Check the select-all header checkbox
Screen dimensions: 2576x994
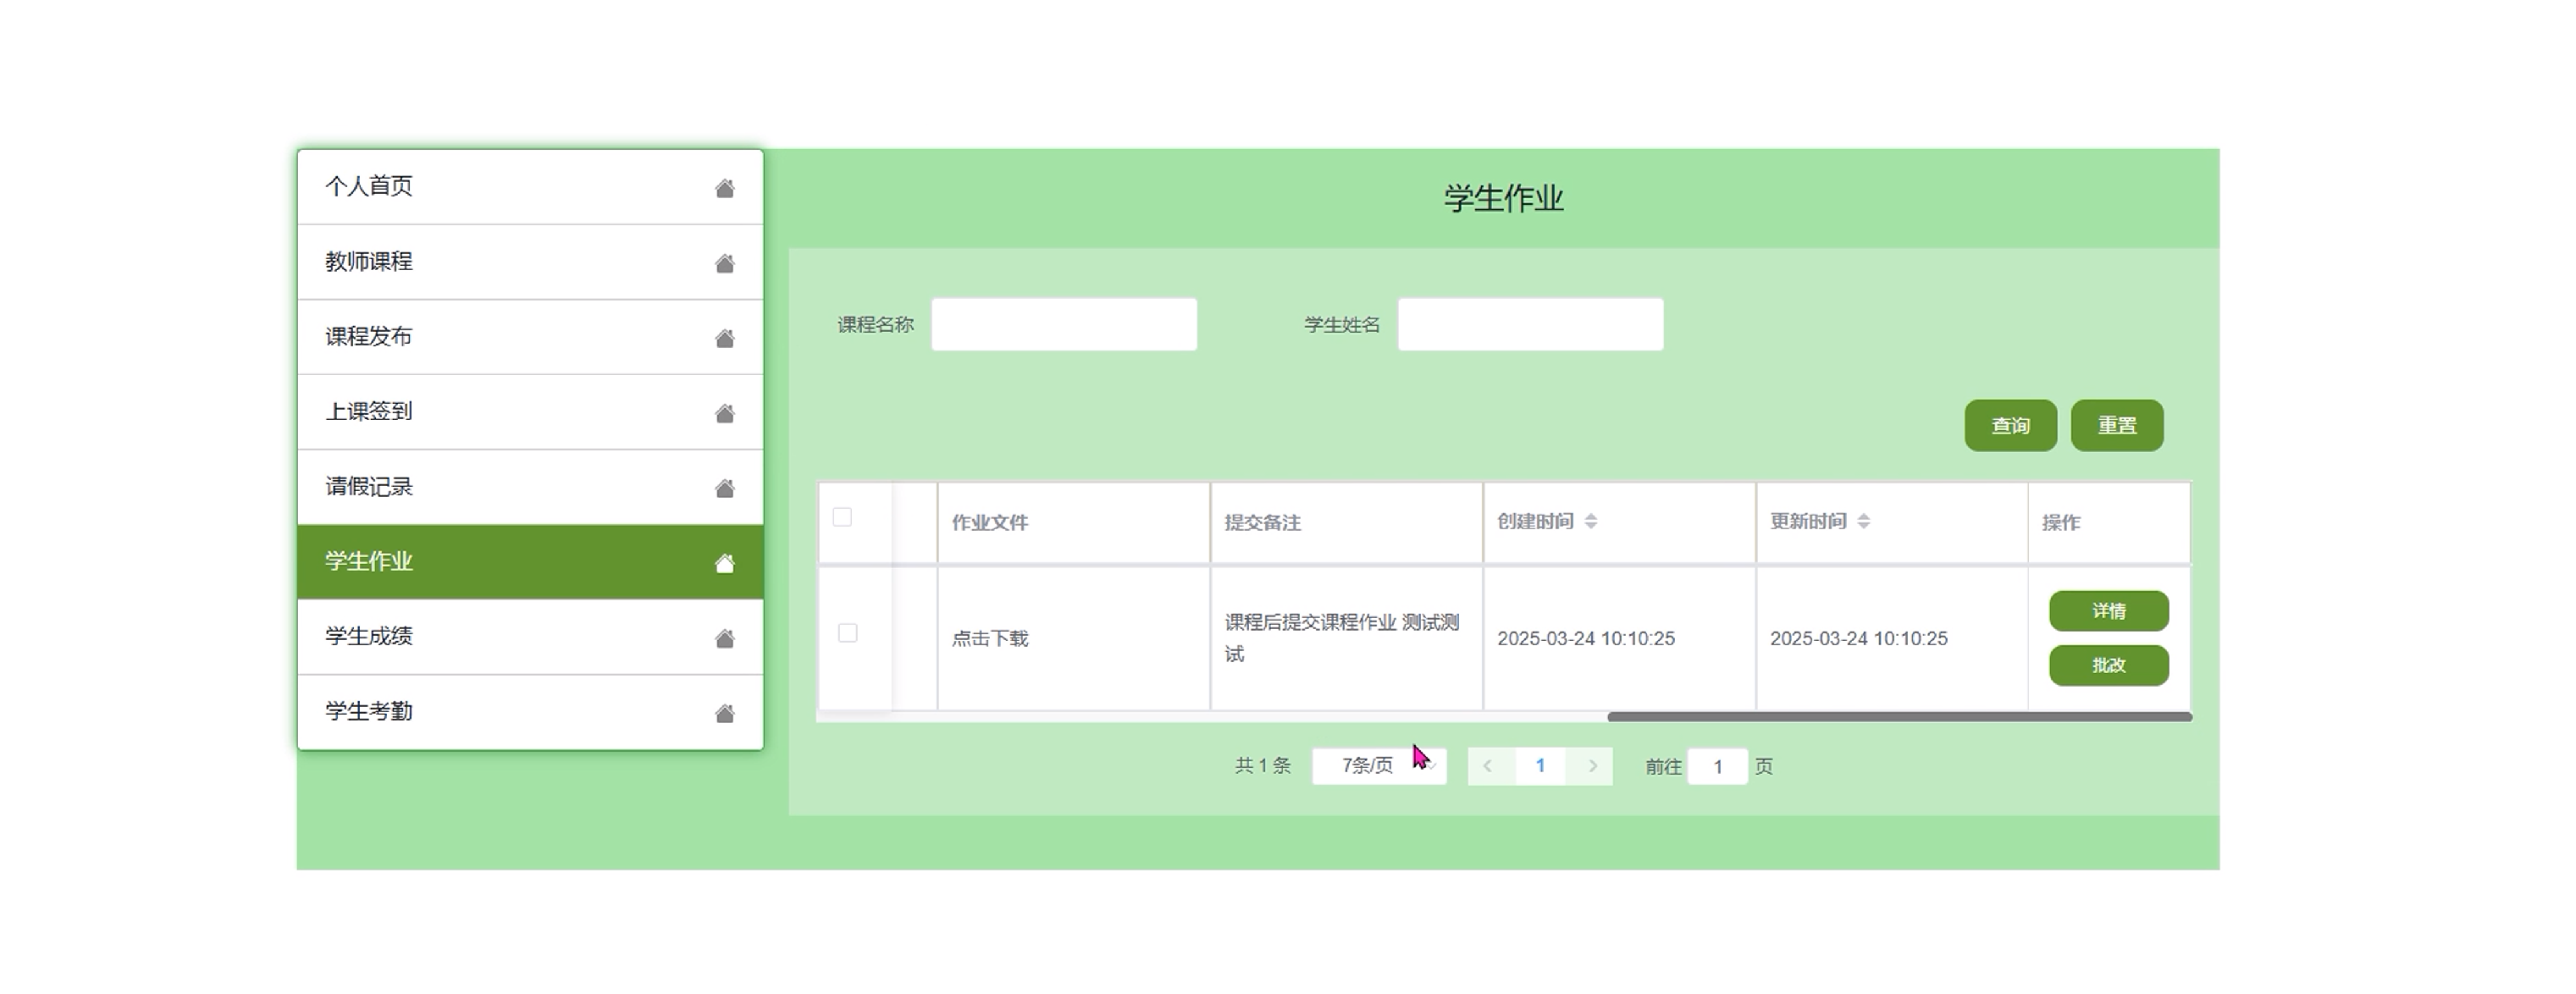tap(842, 517)
